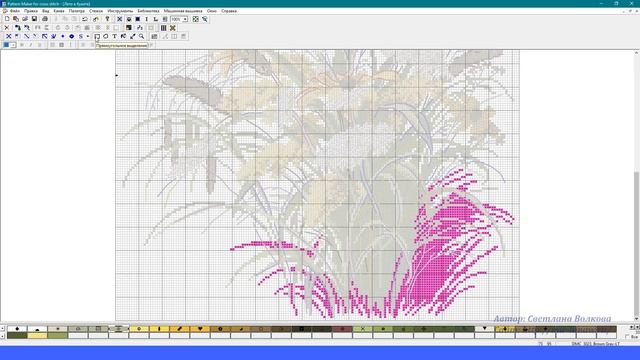Open the blue color selector dropdown
Screen dimensions: 640x360
coord(13,45)
